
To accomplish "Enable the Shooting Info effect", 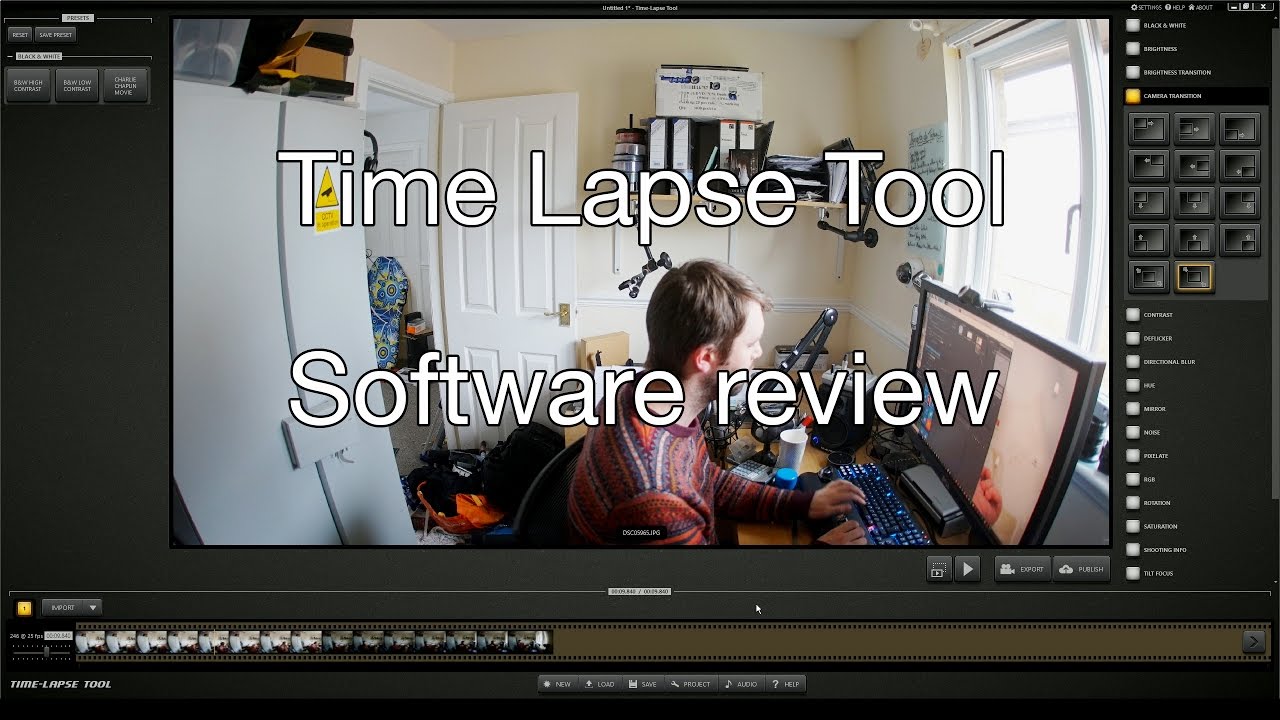I will (x=1133, y=549).
